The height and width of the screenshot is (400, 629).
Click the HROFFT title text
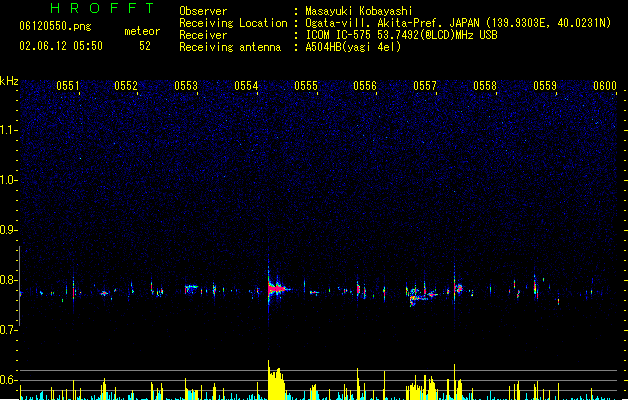click(103, 8)
